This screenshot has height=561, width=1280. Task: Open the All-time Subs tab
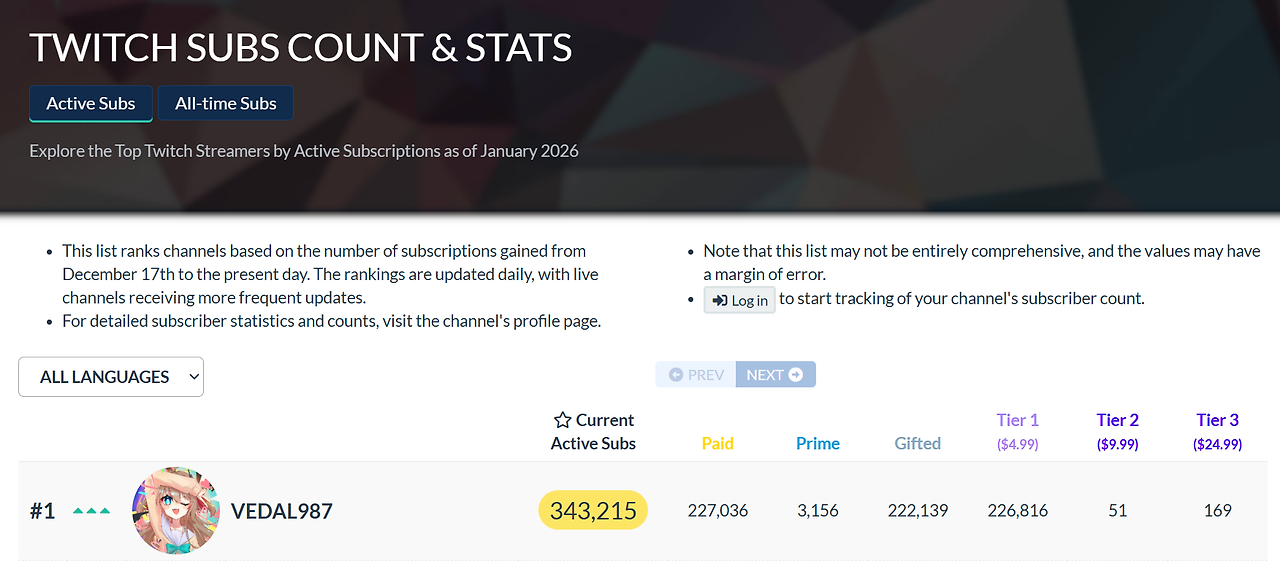[x=226, y=103]
